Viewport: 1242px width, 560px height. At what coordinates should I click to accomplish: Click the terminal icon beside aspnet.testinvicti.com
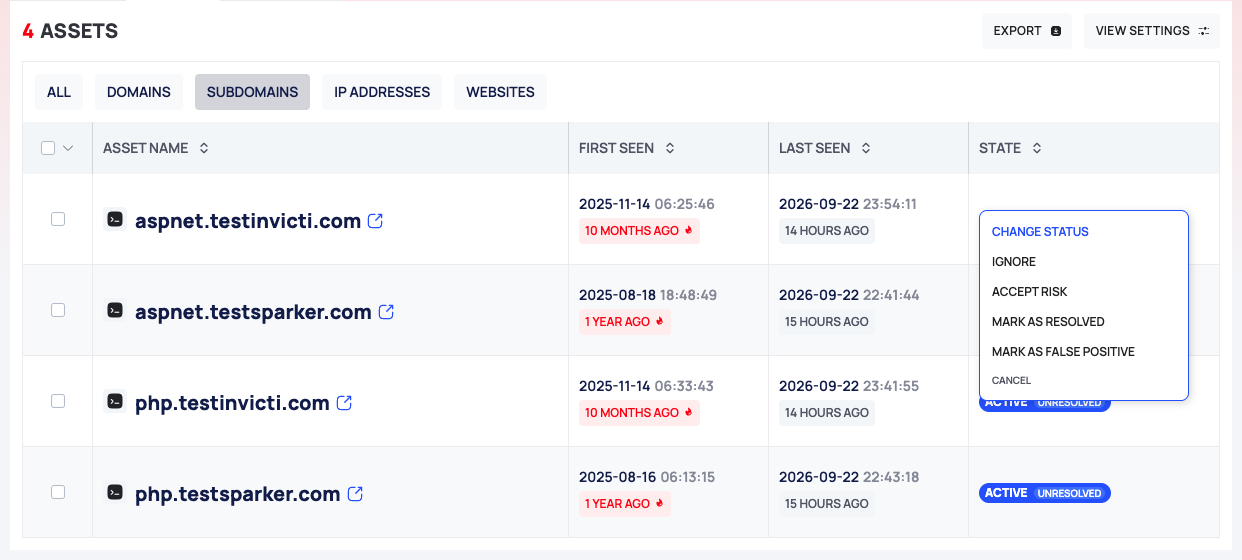click(115, 219)
